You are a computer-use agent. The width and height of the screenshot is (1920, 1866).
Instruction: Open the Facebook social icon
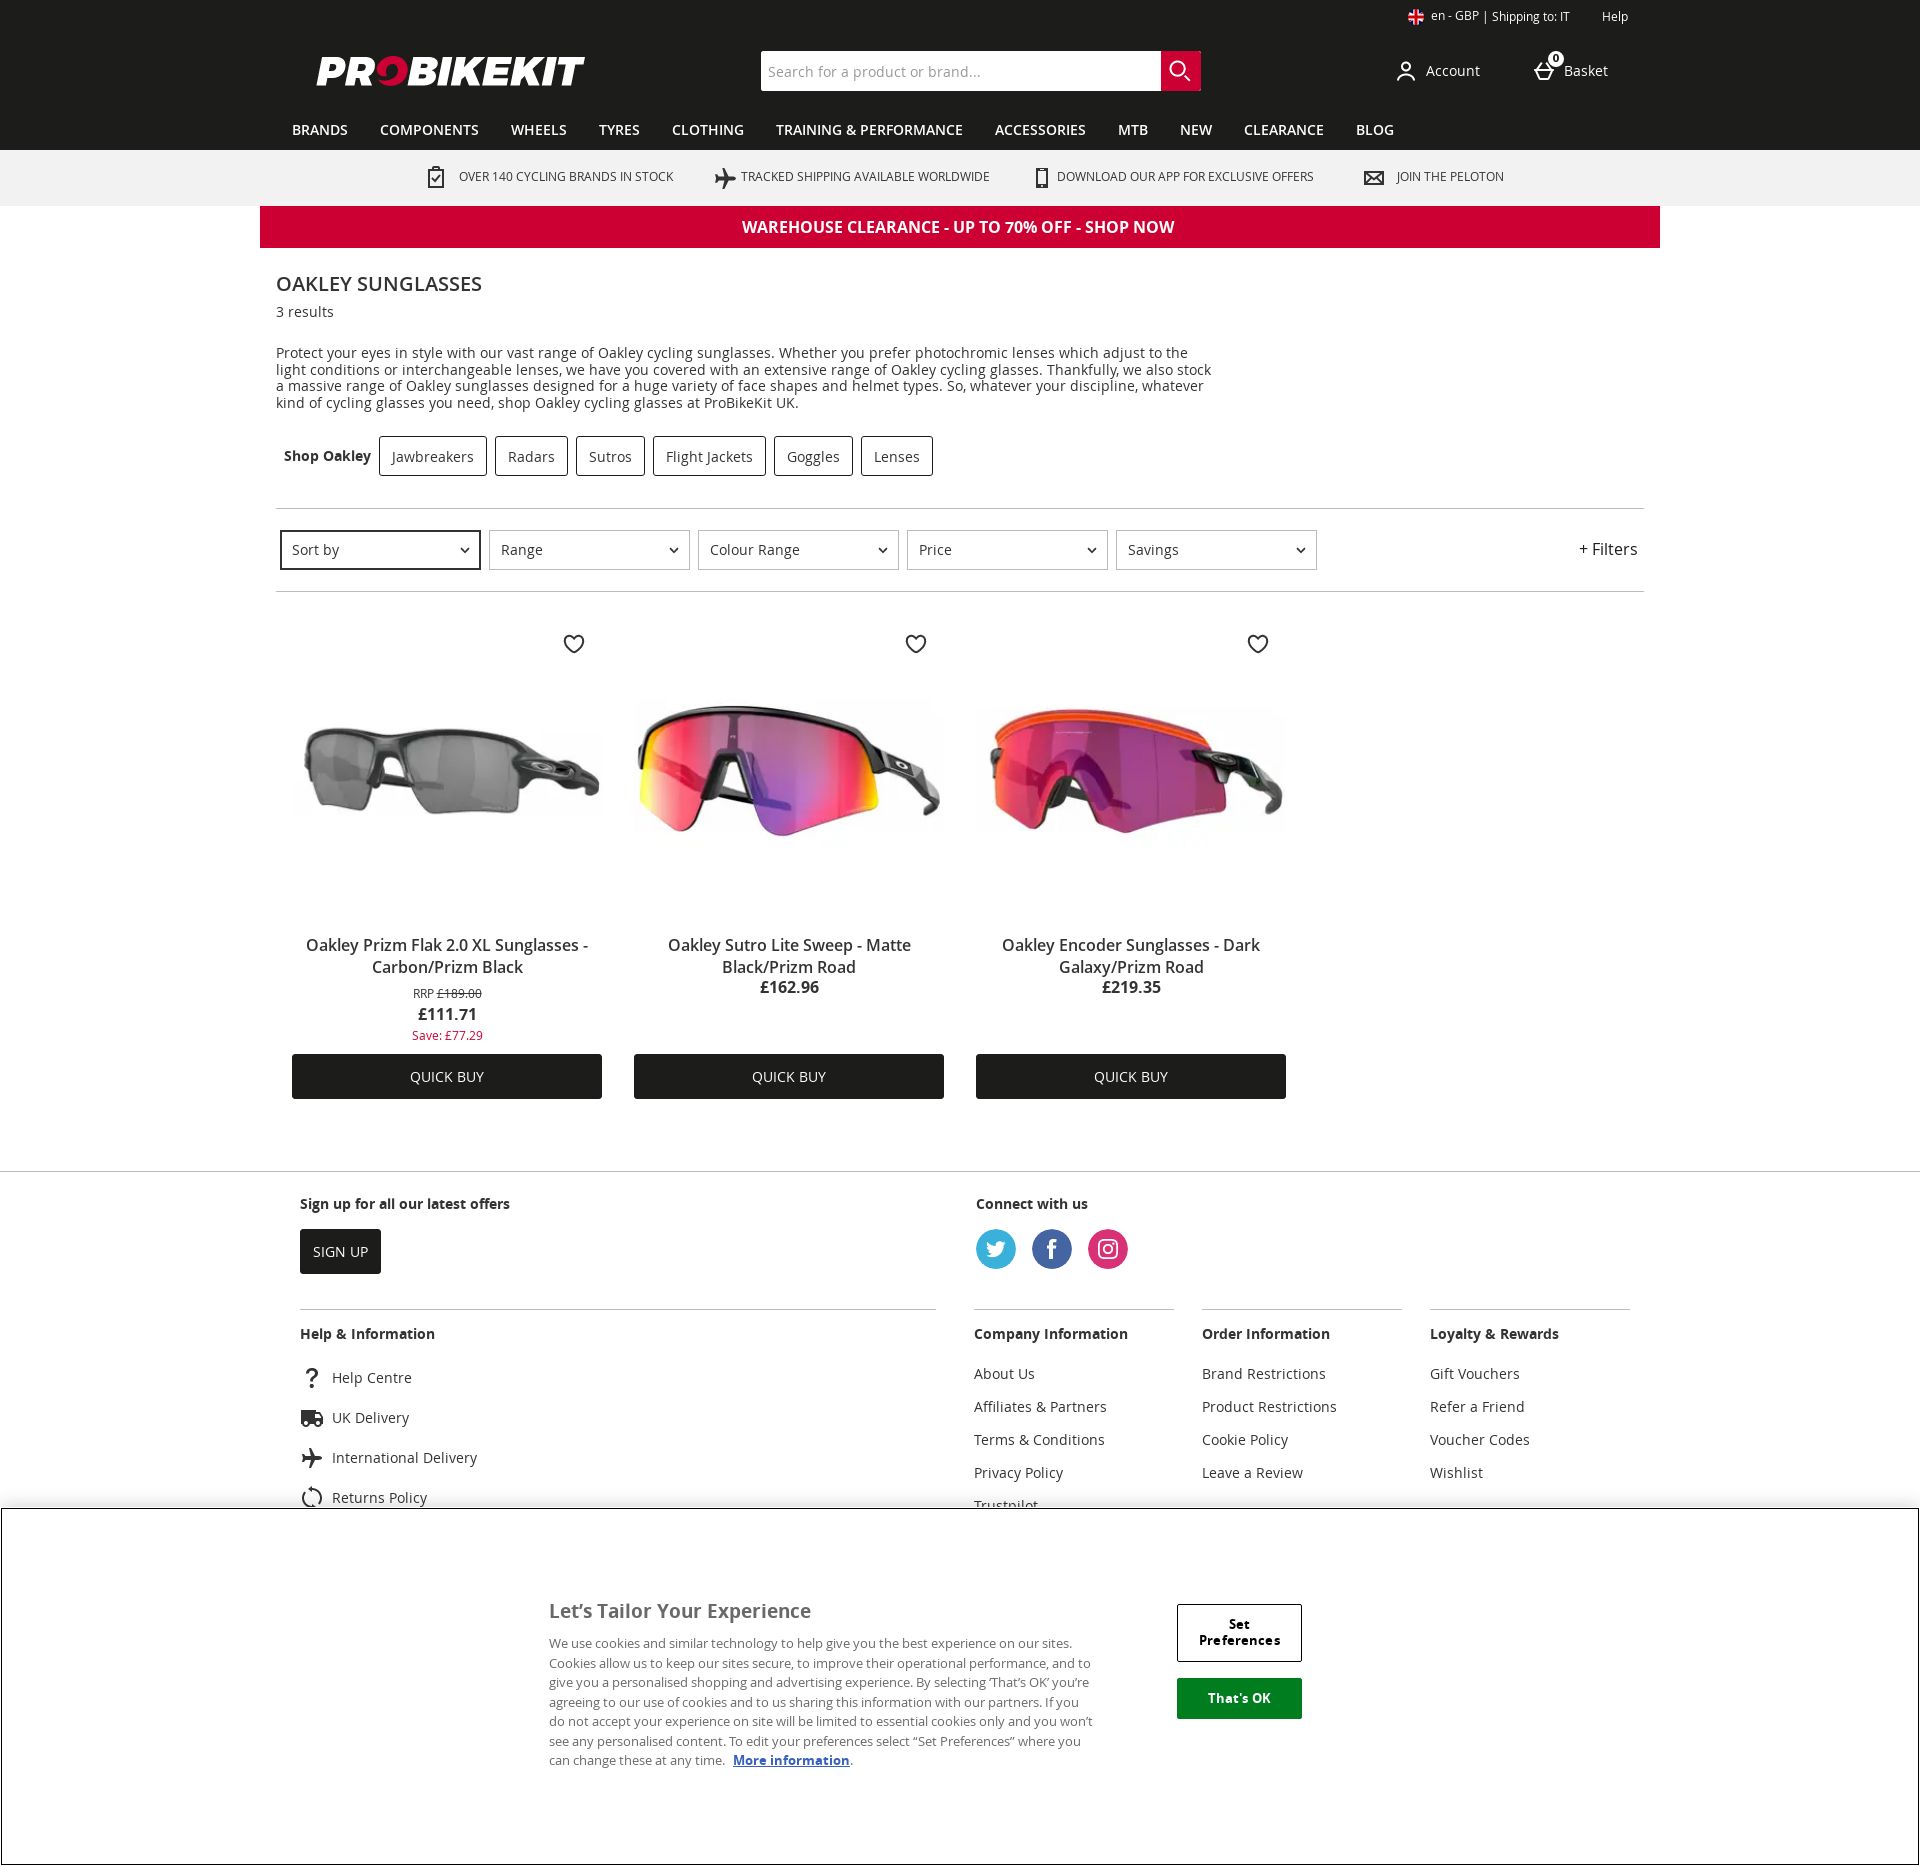pyautogui.click(x=1052, y=1249)
